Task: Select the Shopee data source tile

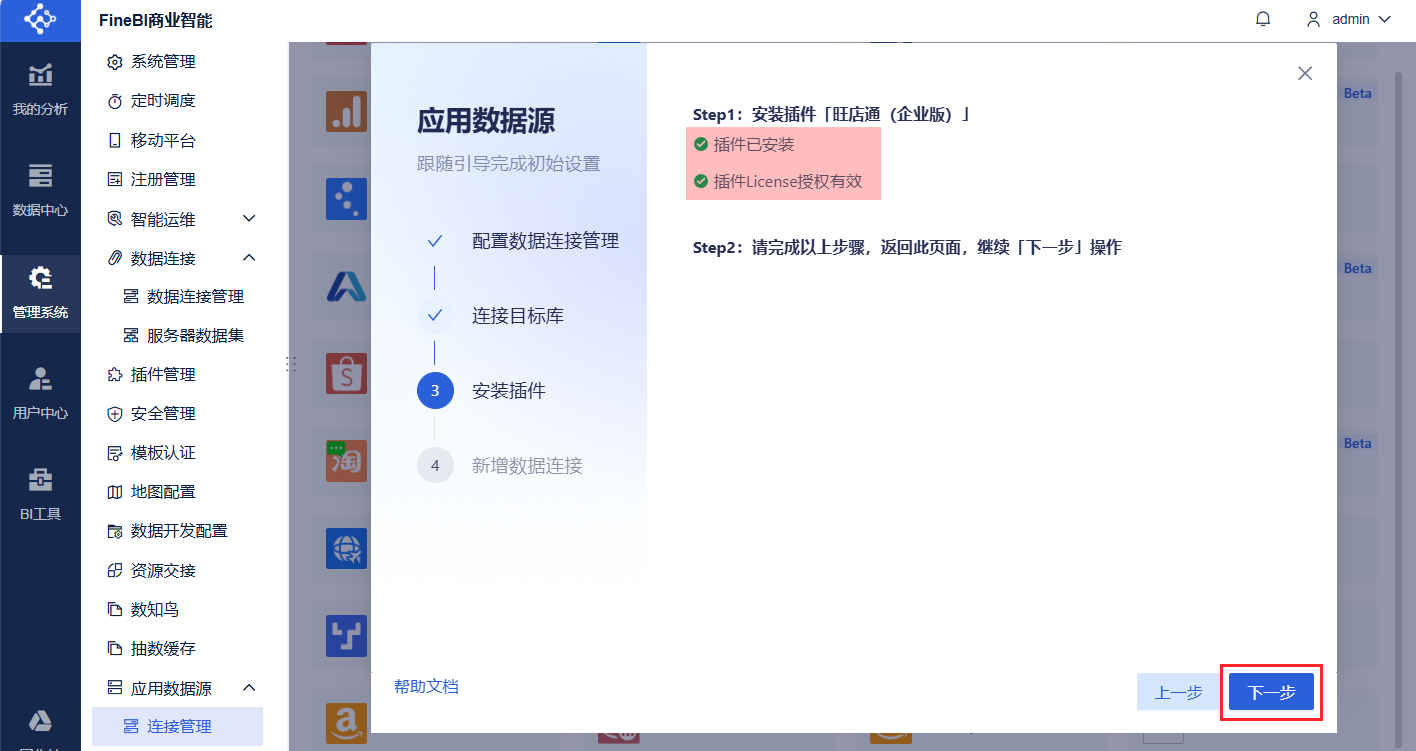Action: coord(346,374)
